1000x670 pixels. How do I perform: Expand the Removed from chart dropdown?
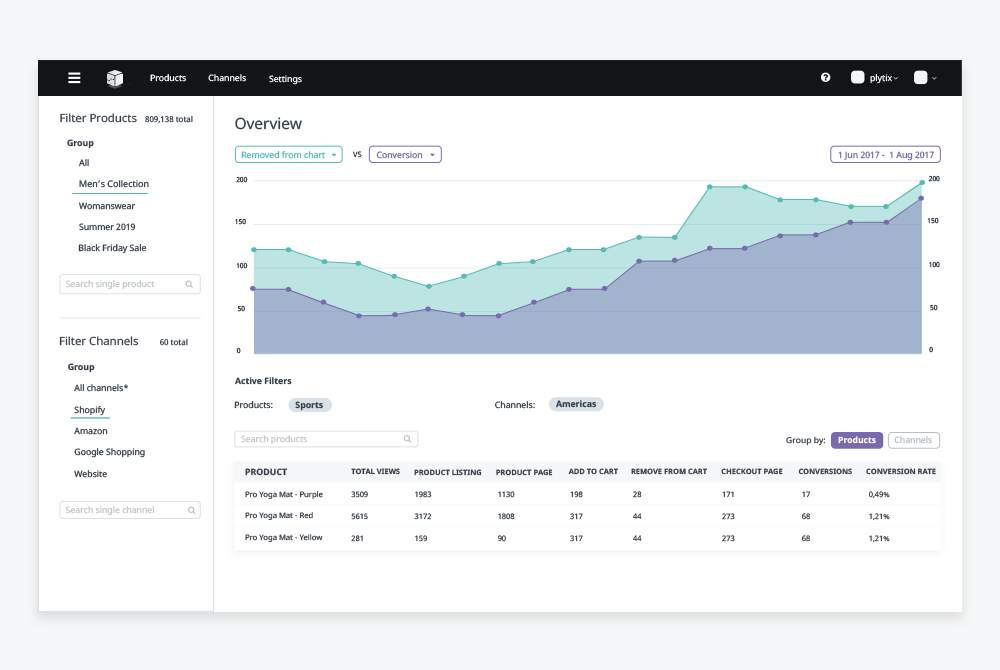coord(289,155)
